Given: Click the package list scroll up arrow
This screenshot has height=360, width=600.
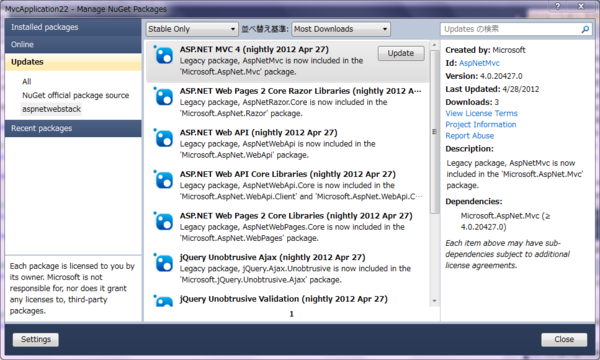Looking at the screenshot, I should [x=434, y=45].
